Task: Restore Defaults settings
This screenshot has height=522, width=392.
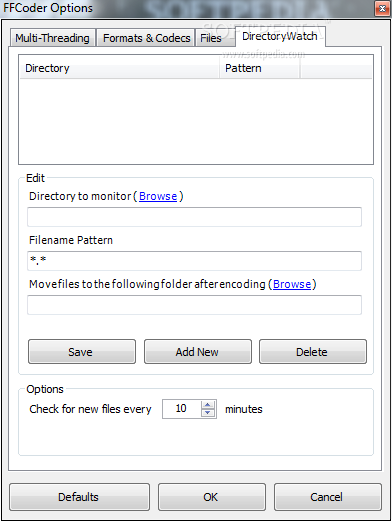Action: click(x=79, y=497)
